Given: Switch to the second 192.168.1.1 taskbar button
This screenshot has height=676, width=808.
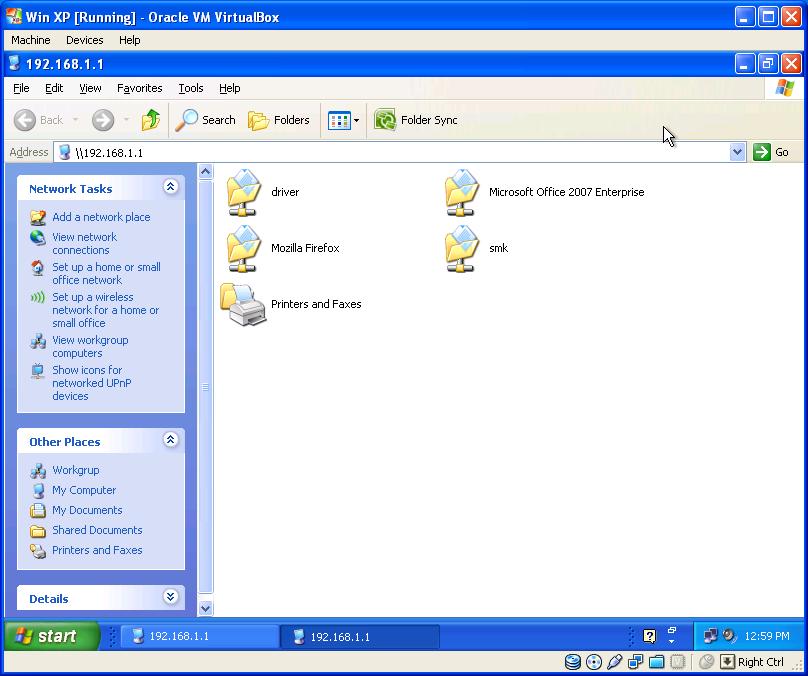Looking at the screenshot, I should tap(361, 636).
